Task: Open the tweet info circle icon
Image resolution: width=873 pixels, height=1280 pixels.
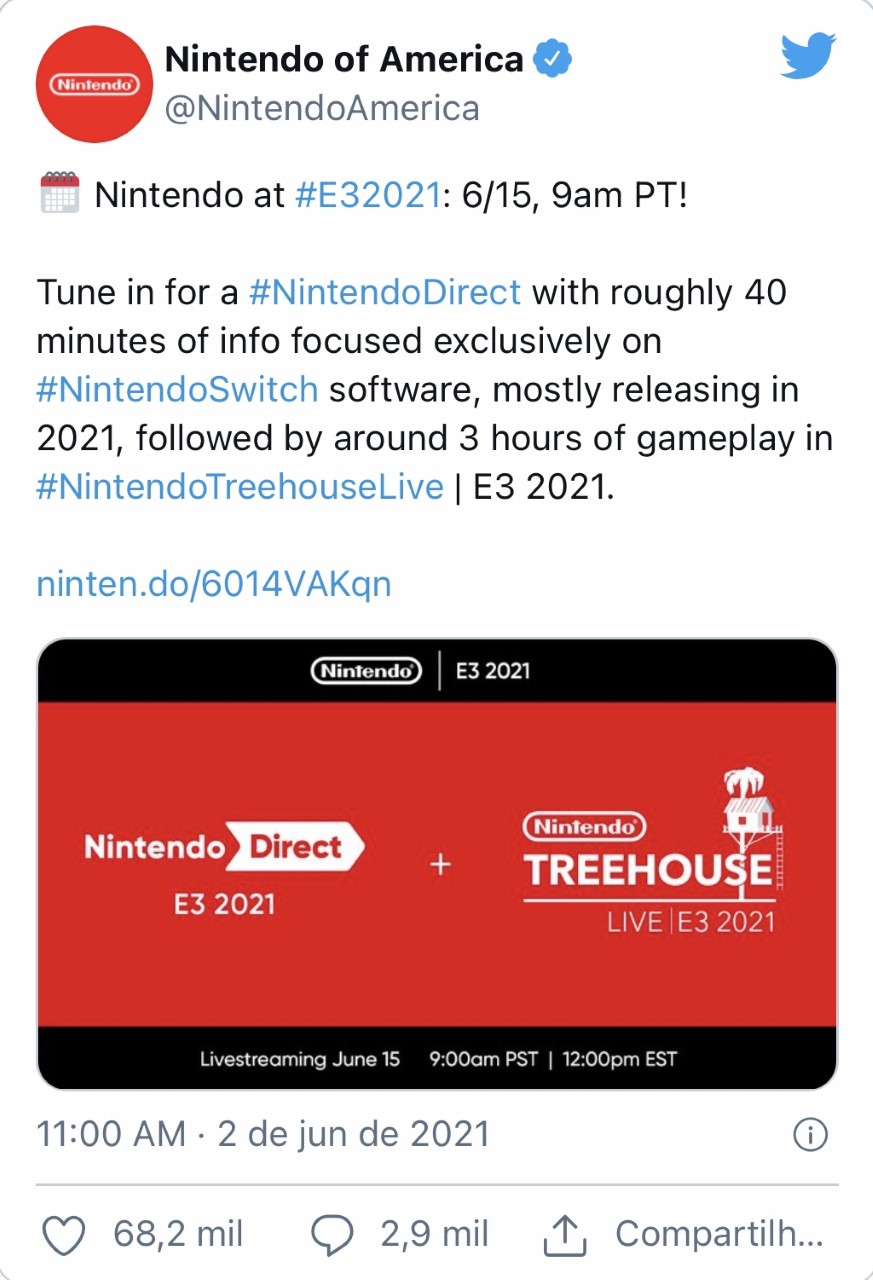Action: (x=809, y=1135)
